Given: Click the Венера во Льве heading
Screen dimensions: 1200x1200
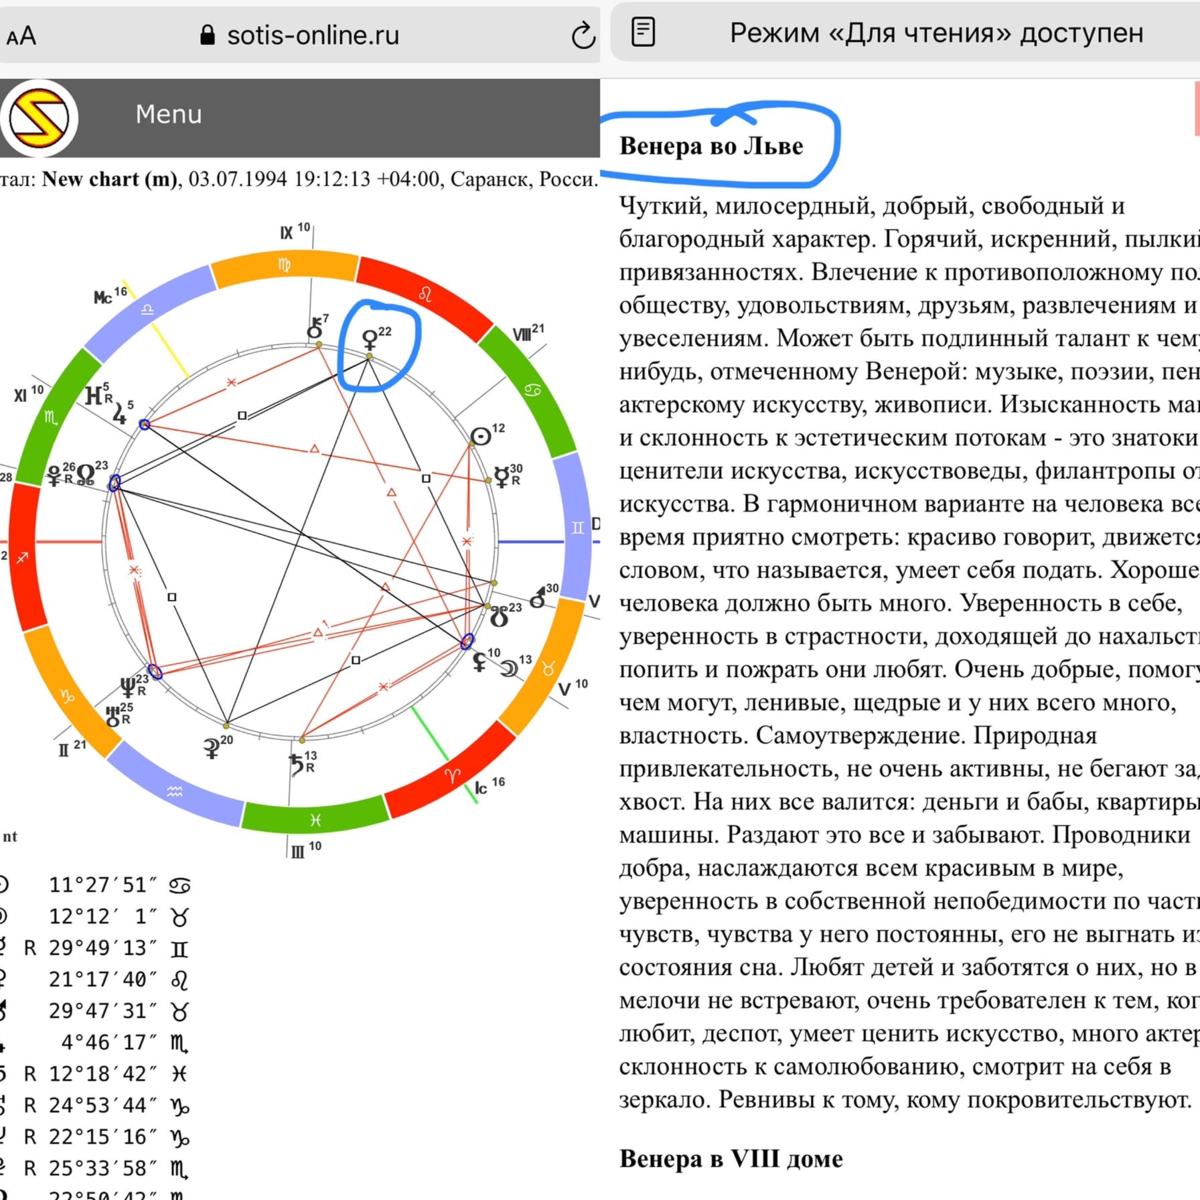Looking at the screenshot, I should pos(711,147).
